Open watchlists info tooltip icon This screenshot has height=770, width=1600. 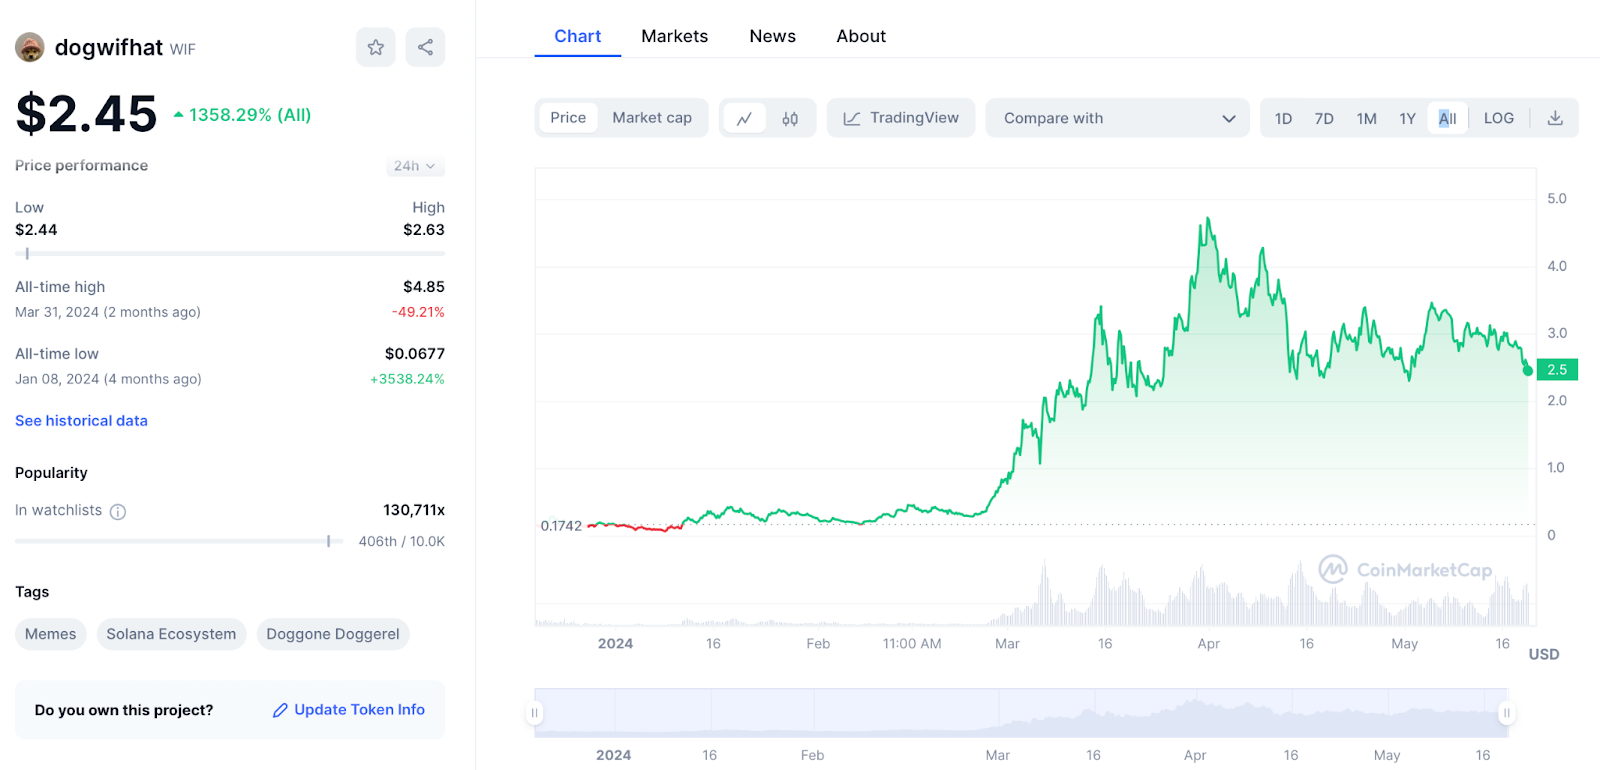[118, 512]
